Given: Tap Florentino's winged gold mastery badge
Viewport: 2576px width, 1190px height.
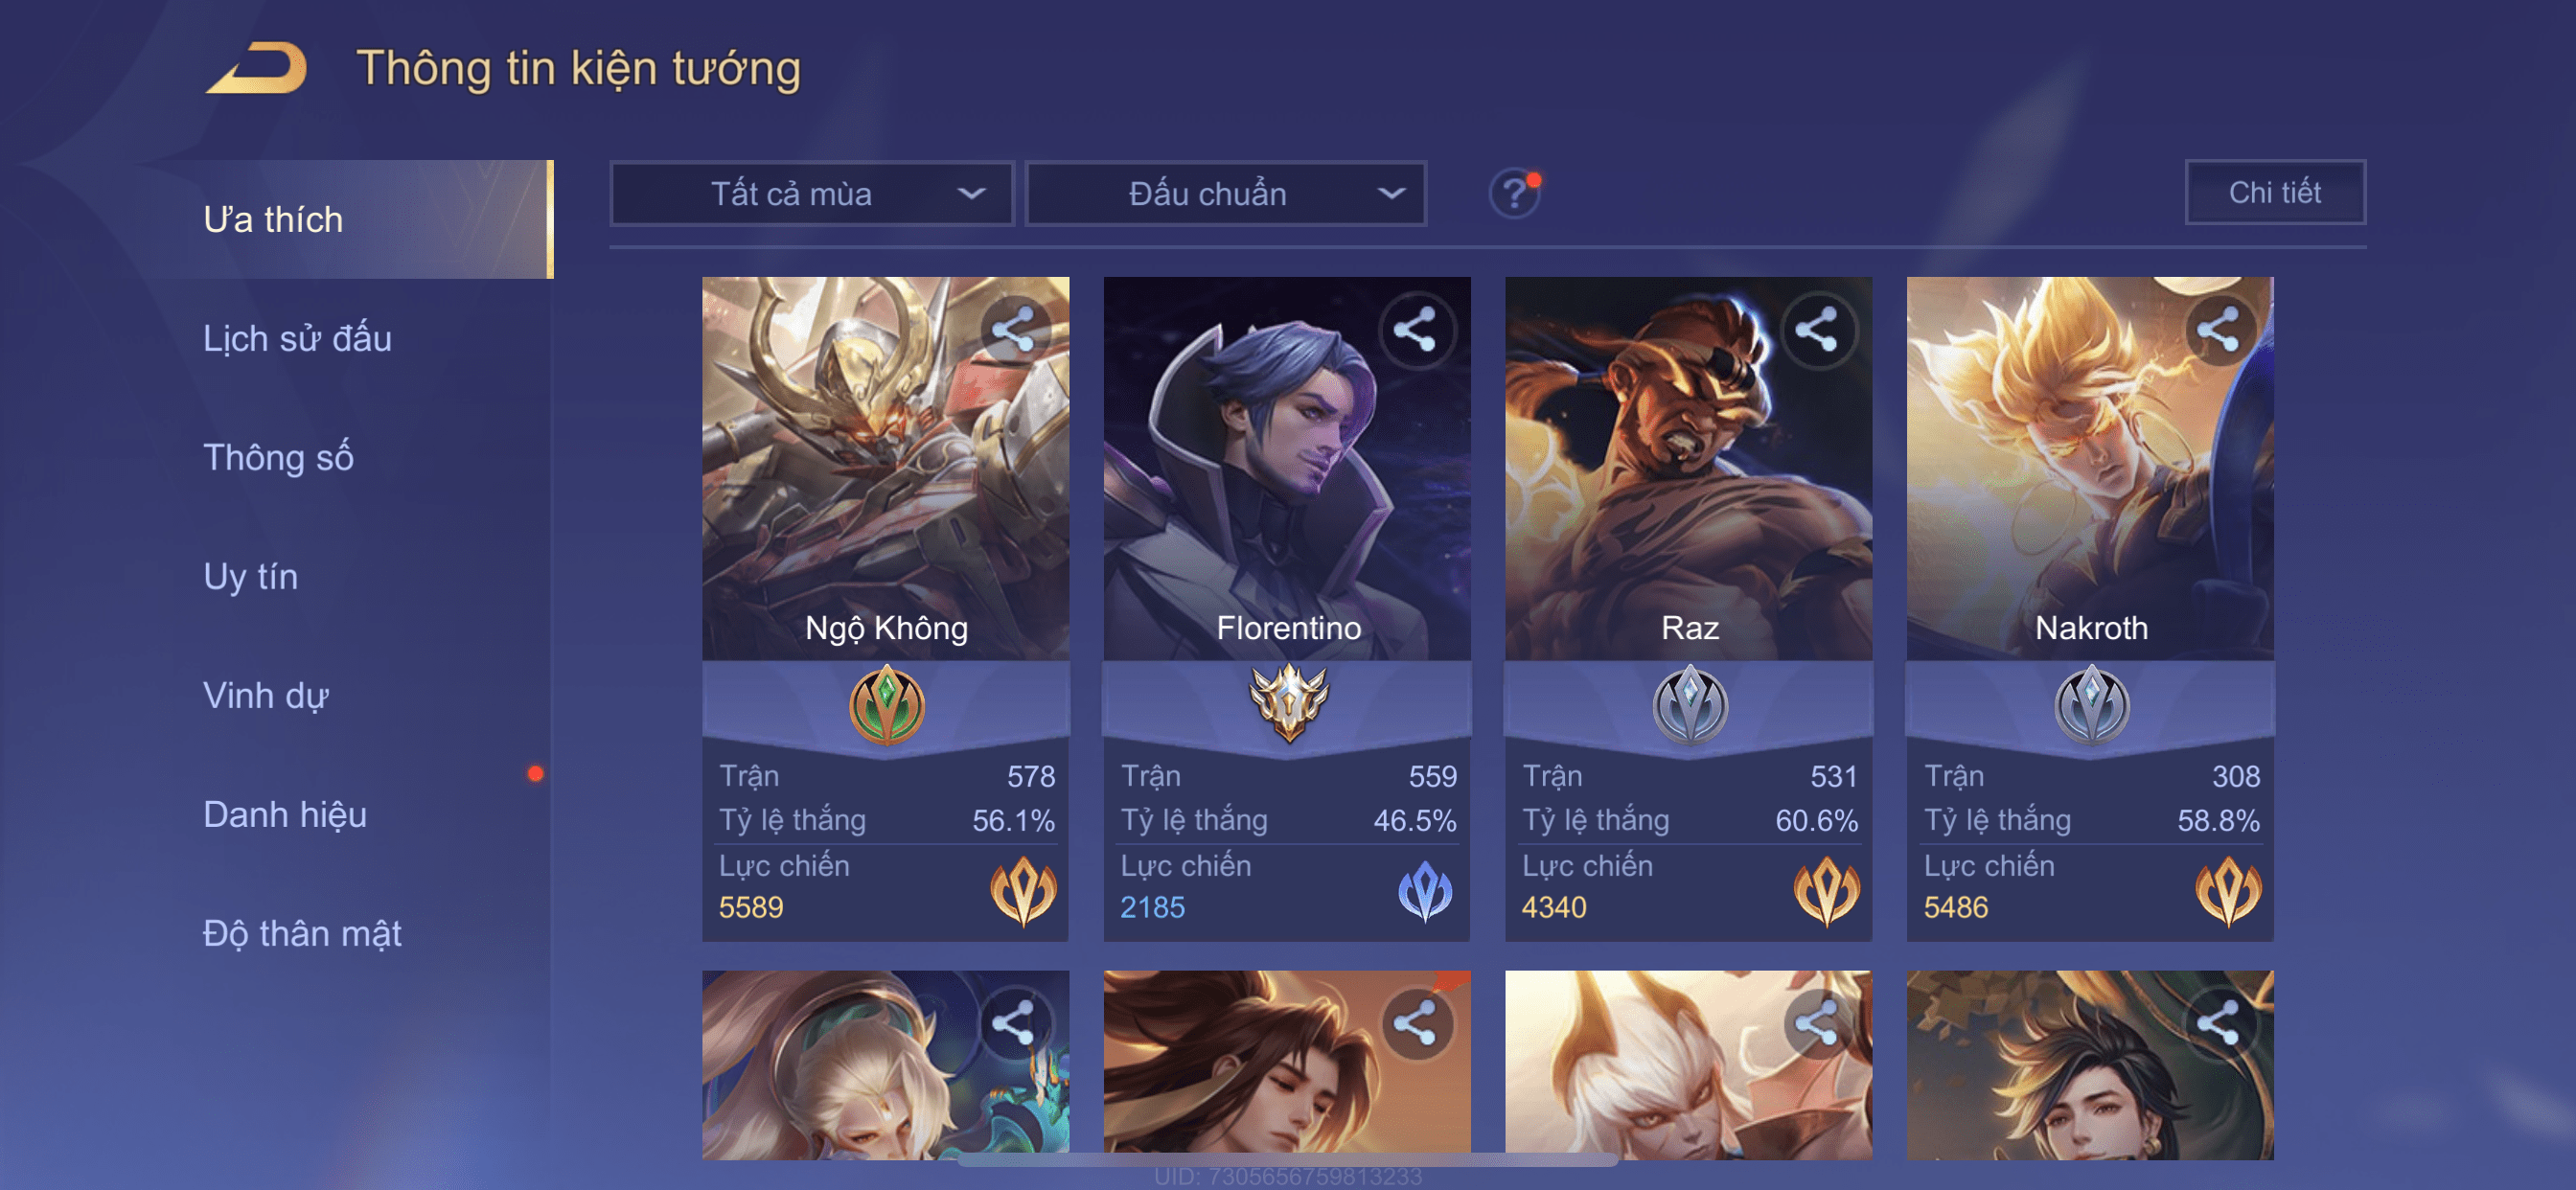Looking at the screenshot, I should point(1288,702).
